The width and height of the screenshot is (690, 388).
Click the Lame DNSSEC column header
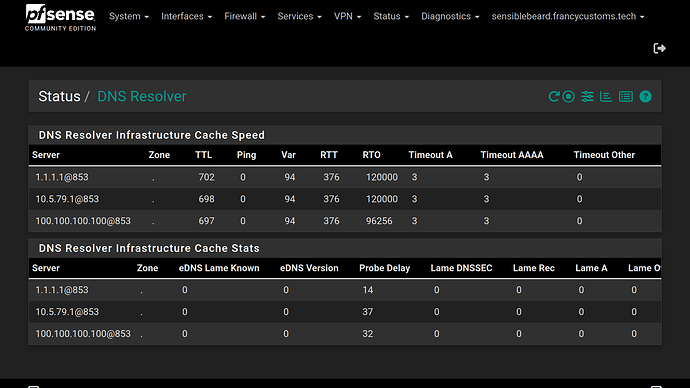click(x=461, y=268)
